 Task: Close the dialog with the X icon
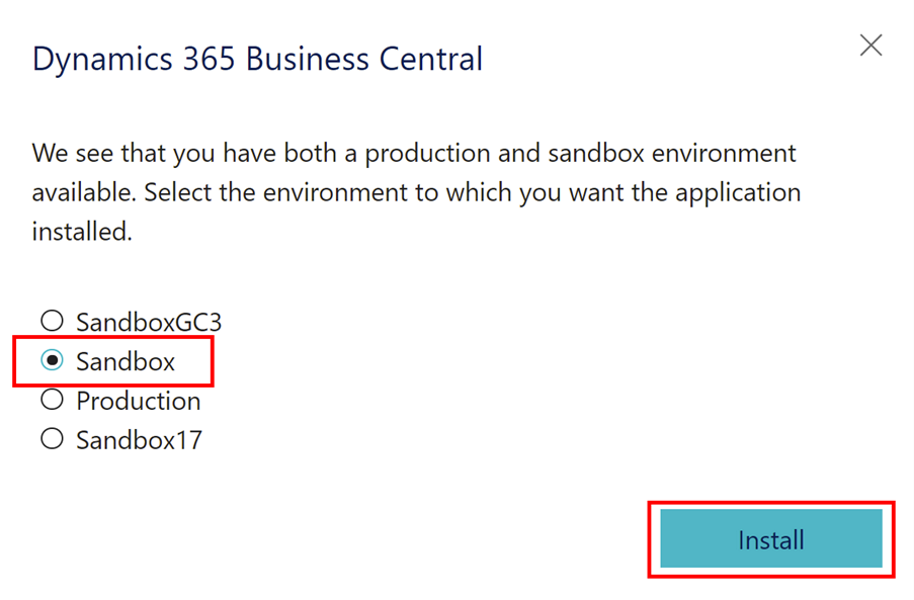(x=871, y=46)
